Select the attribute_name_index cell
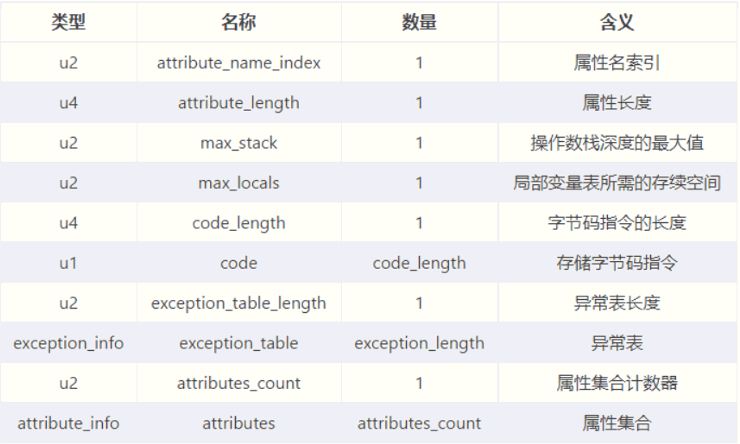This screenshot has height=444, width=740. [239, 63]
